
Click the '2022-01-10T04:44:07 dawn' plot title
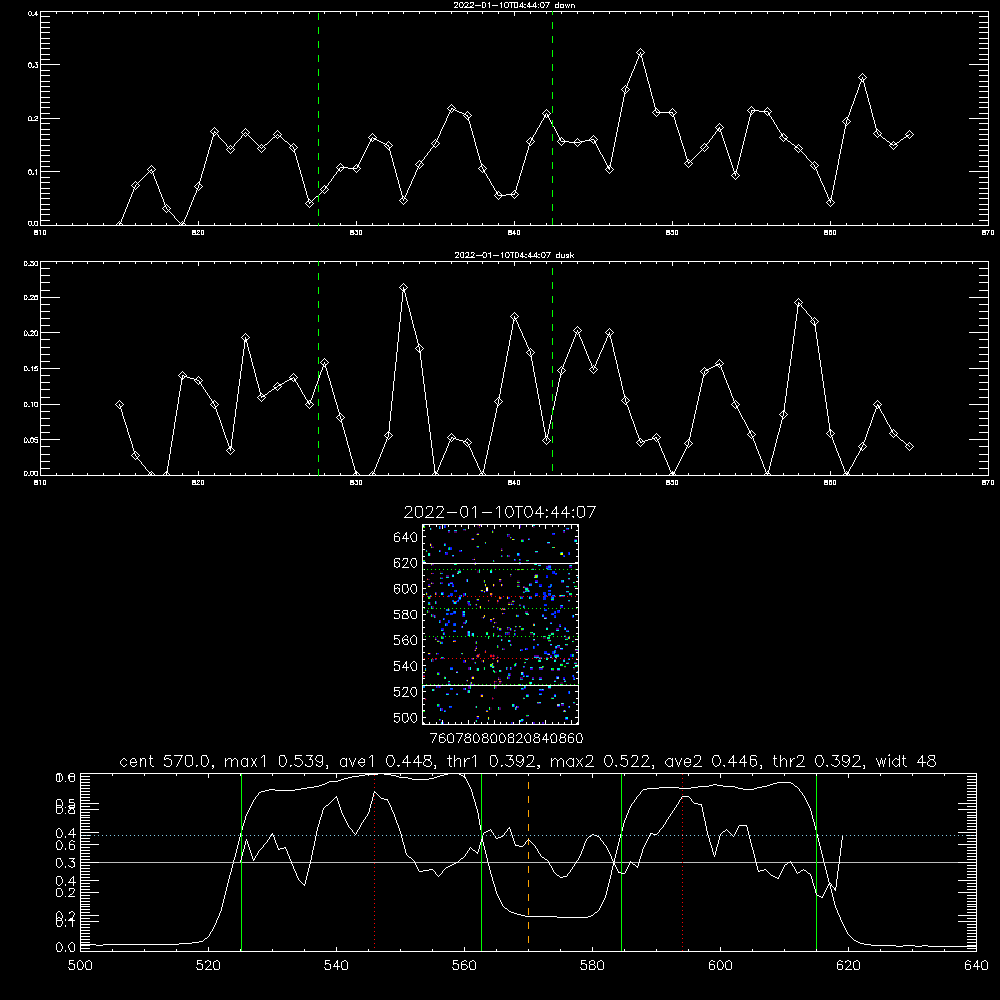514,5
